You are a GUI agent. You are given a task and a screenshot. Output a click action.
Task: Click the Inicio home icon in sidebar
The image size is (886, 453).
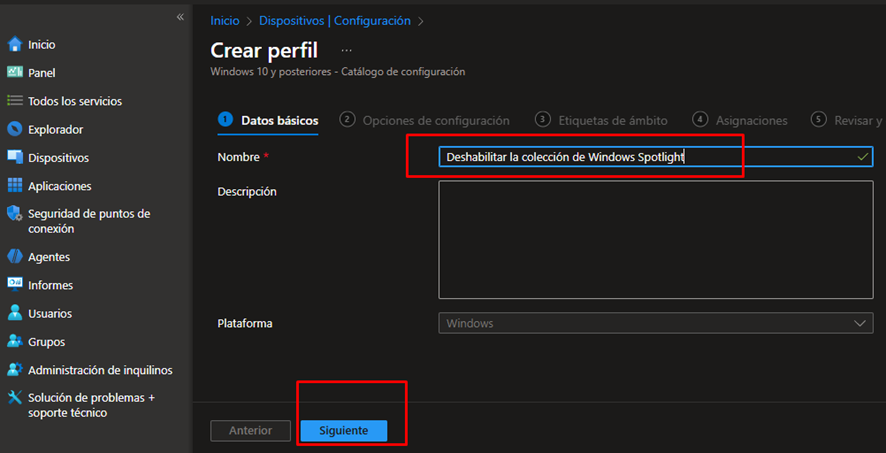pos(15,44)
